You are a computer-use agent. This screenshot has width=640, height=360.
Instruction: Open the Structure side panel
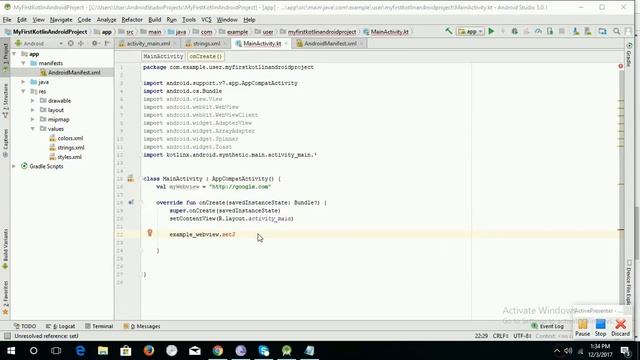click(x=5, y=100)
